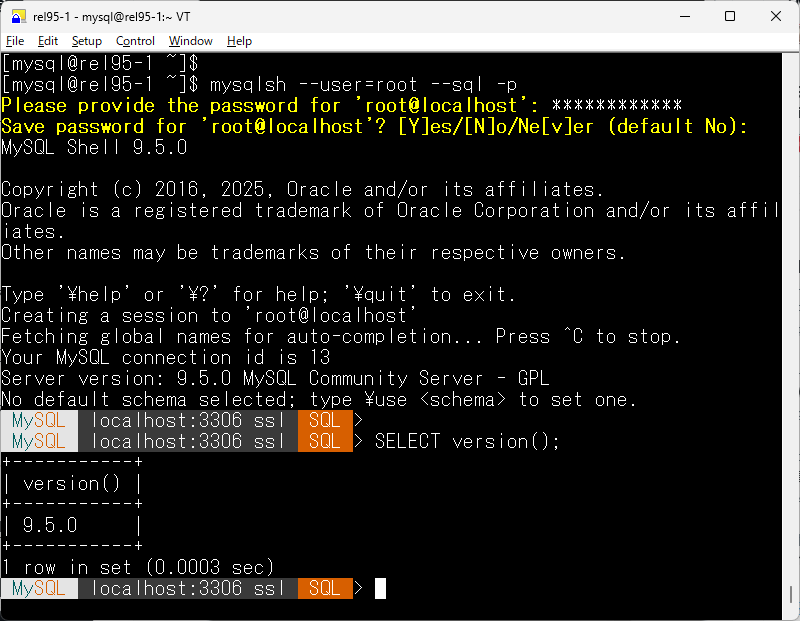This screenshot has width=800, height=621.
Task: Click the vertical scrollbar thumb
Action: pos(791,594)
